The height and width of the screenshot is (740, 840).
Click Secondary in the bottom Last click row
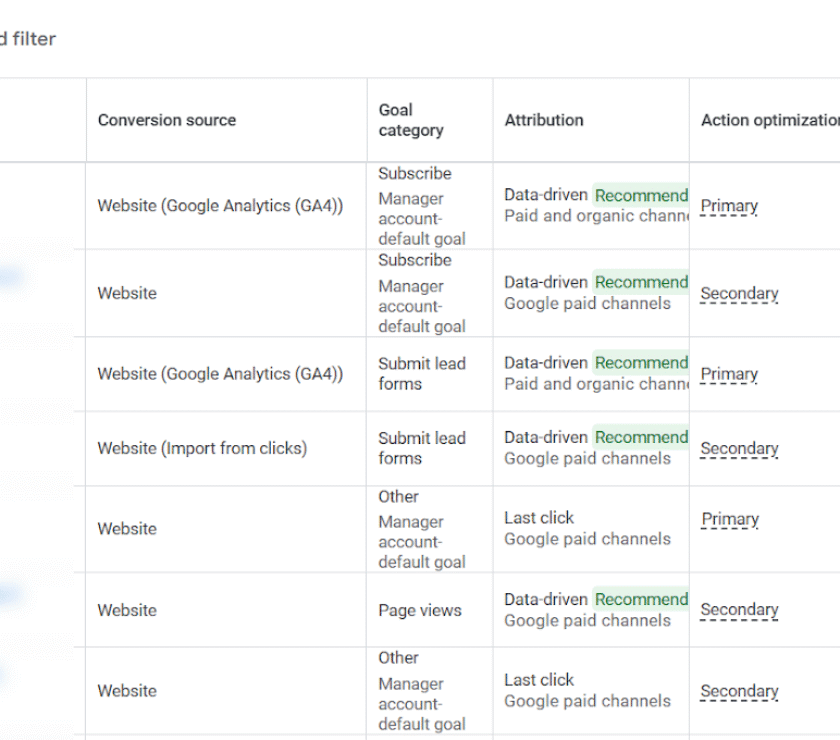pos(739,691)
